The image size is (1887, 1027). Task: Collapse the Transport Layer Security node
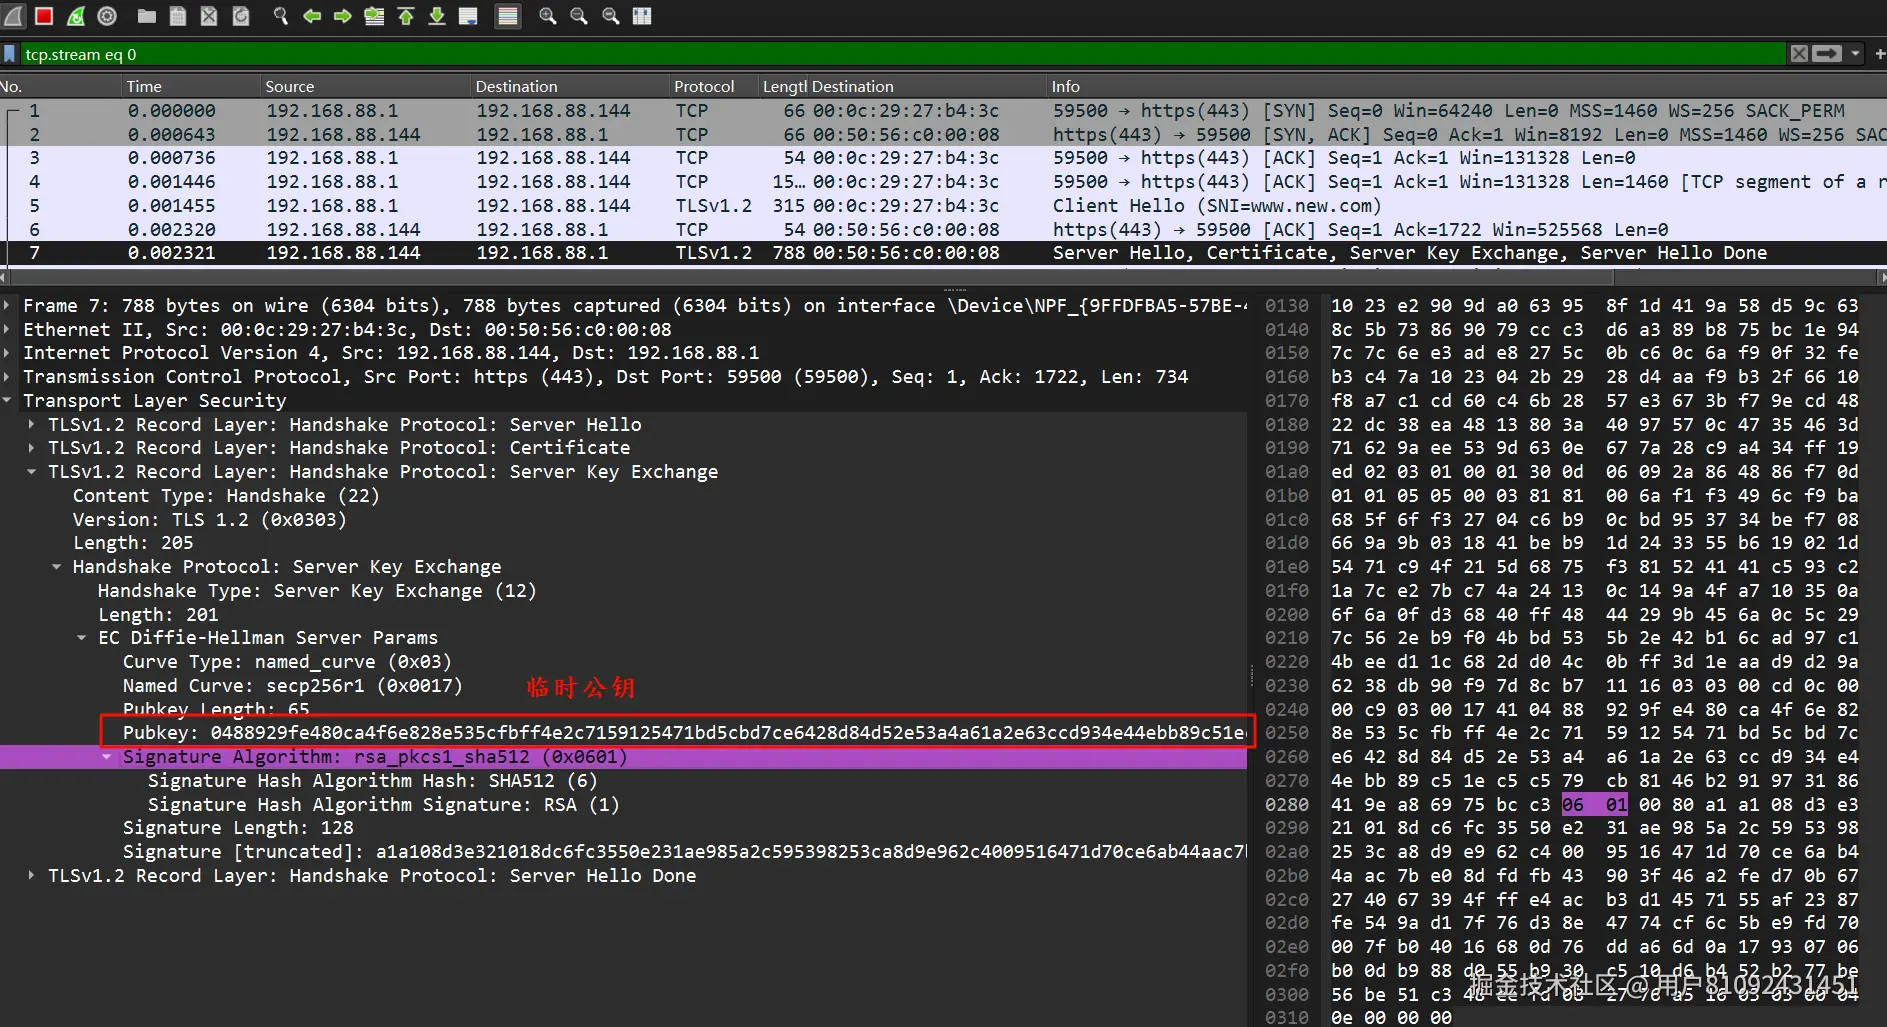pos(8,401)
